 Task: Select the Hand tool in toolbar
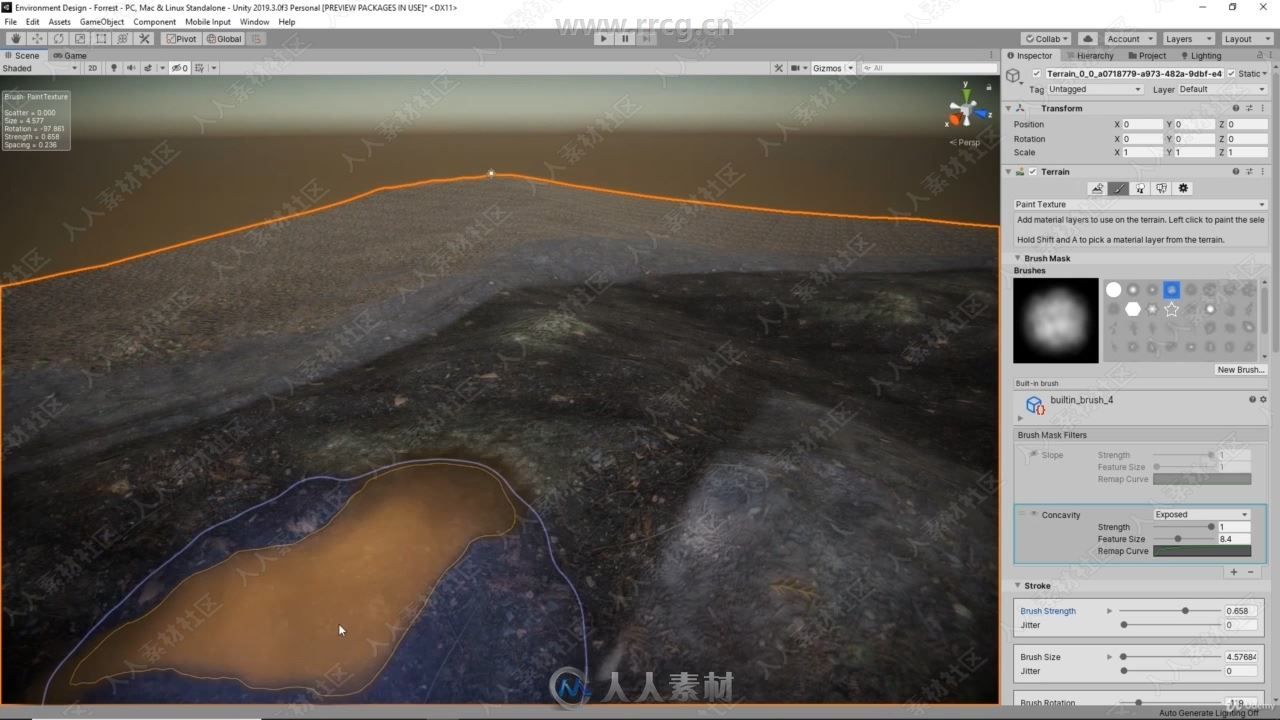(16, 39)
